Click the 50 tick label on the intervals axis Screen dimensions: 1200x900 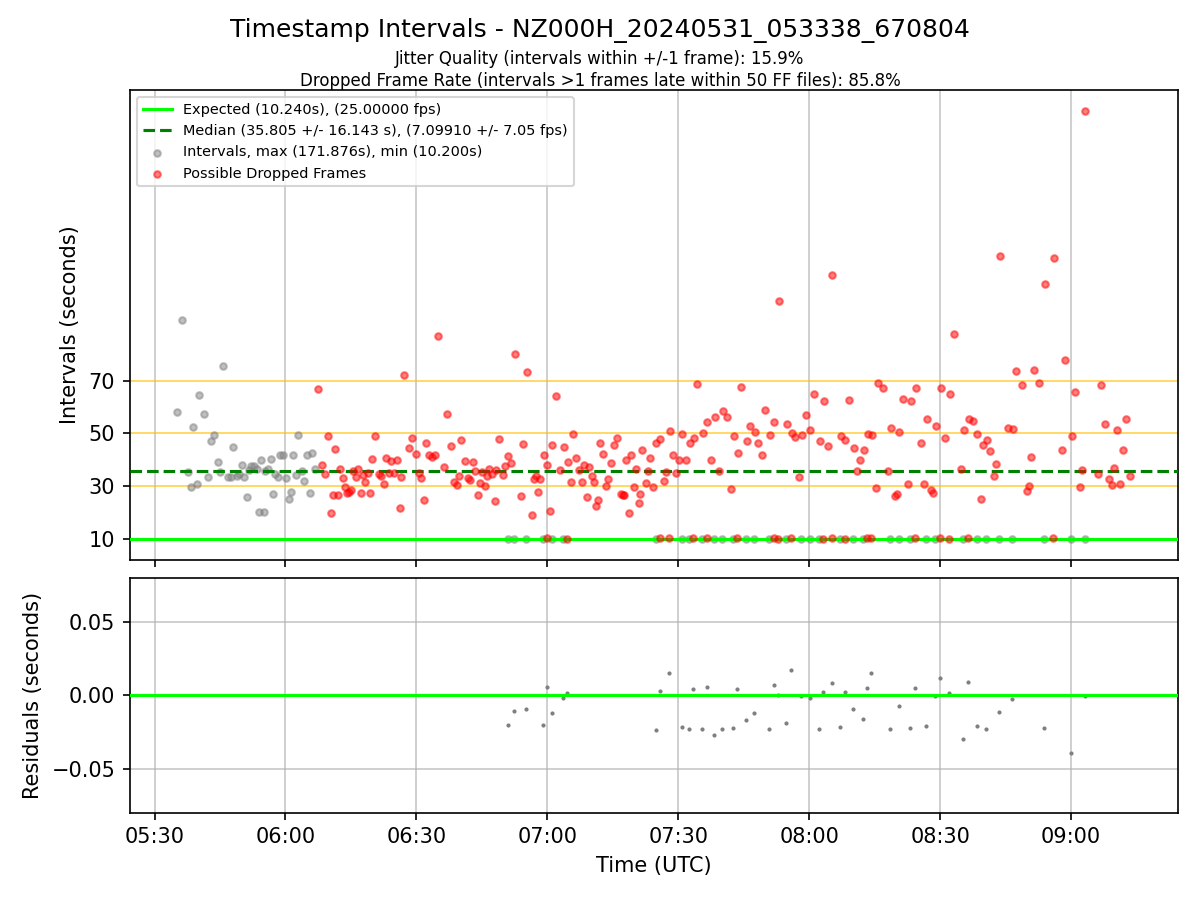pyautogui.click(x=104, y=433)
